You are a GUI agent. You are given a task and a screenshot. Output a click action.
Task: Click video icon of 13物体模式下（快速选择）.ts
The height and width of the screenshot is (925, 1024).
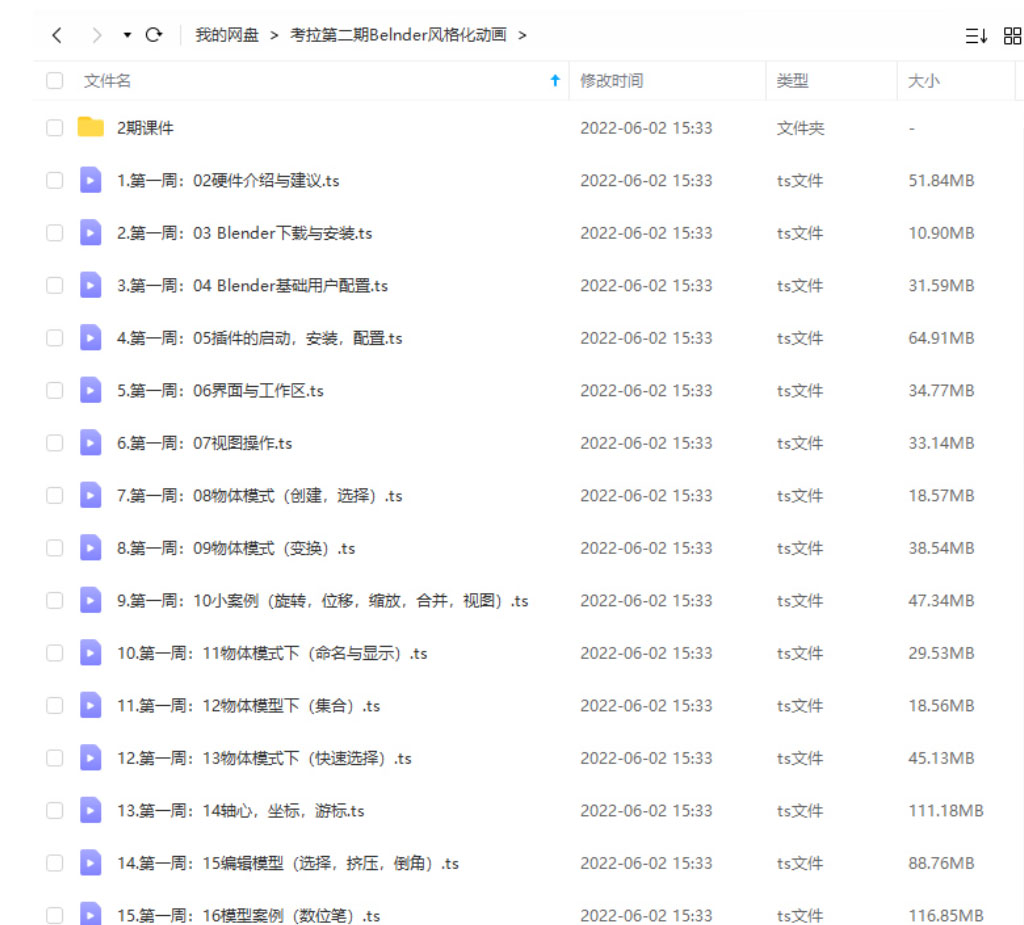[x=91, y=758]
